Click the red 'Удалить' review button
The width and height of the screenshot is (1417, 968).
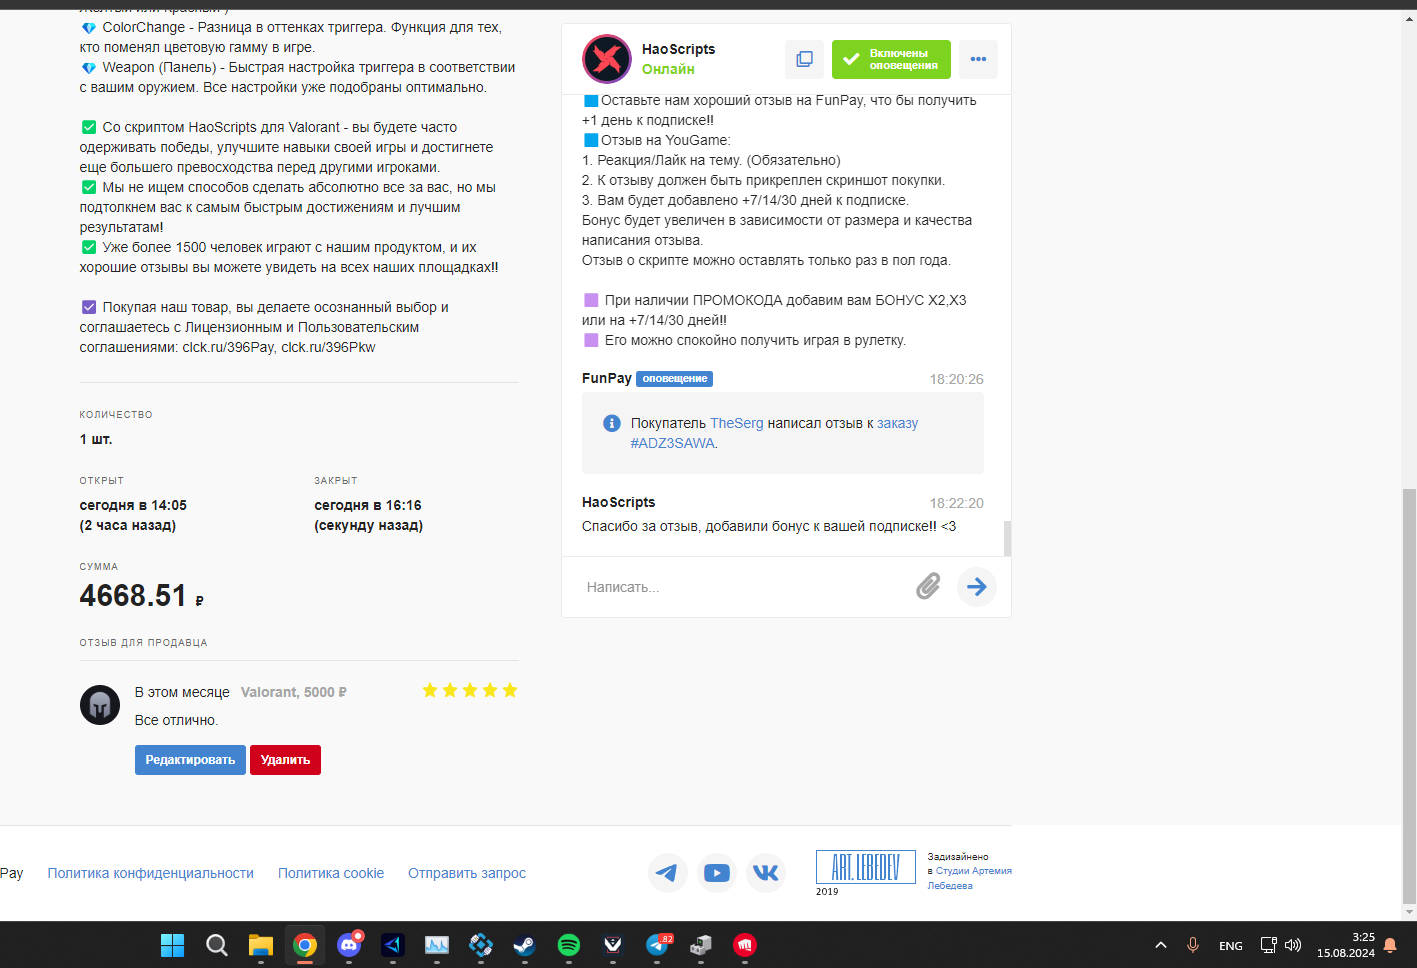[x=285, y=760]
